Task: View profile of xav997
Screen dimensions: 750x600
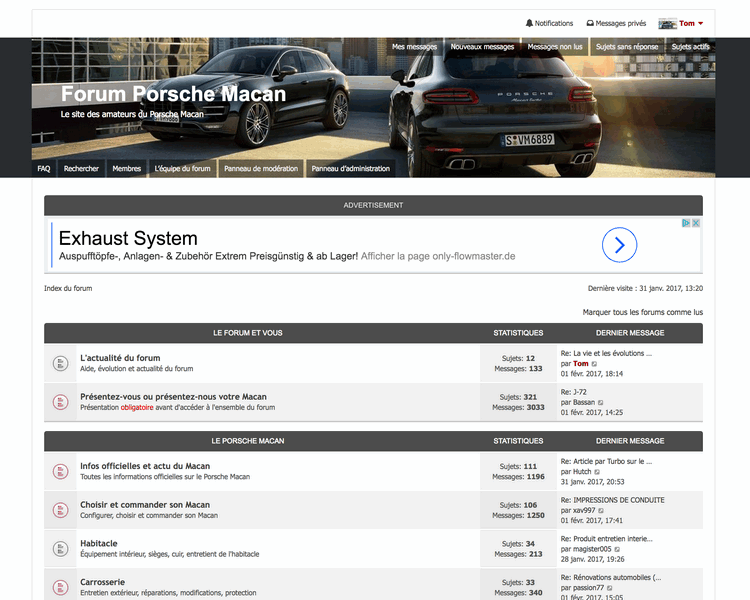Action: click(584, 511)
